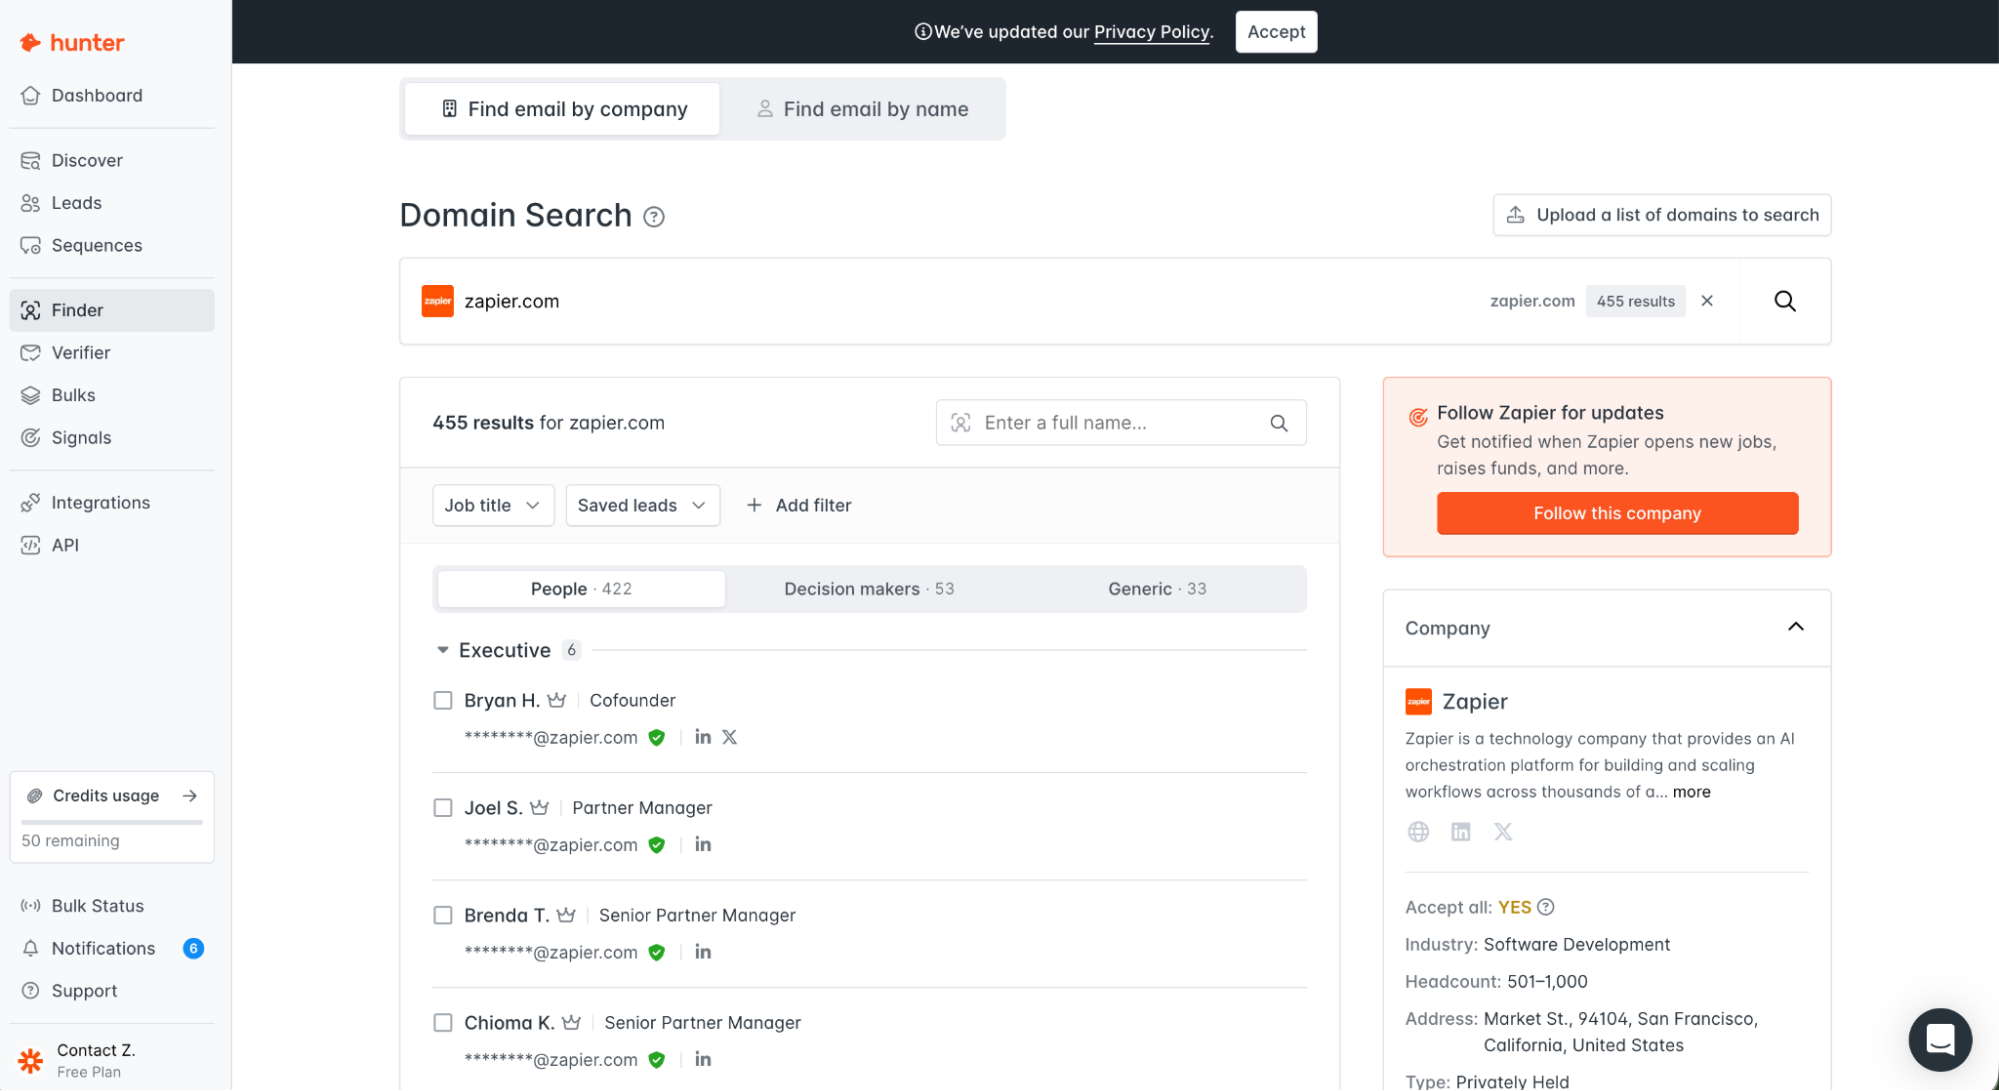Open Sequences in sidebar
1999x1091 pixels.
pos(112,245)
